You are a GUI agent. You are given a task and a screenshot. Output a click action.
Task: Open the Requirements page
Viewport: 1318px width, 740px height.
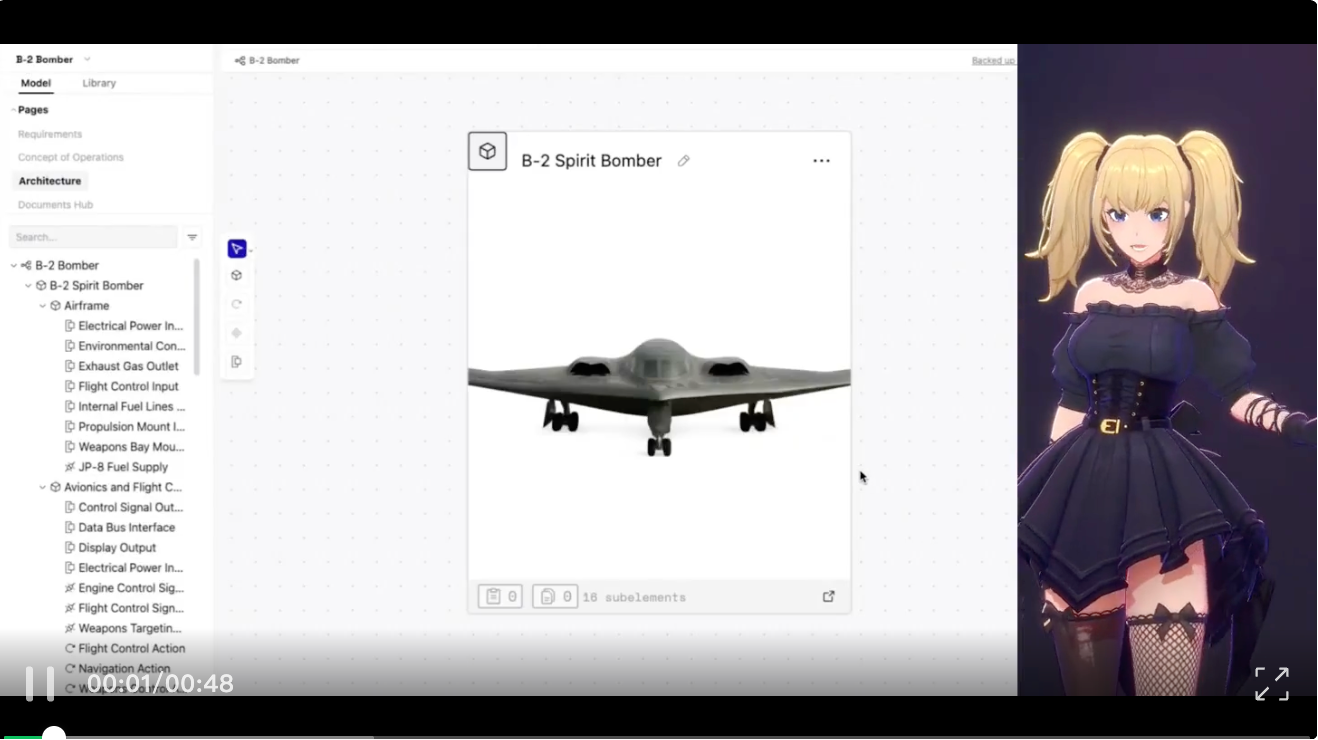[50, 134]
